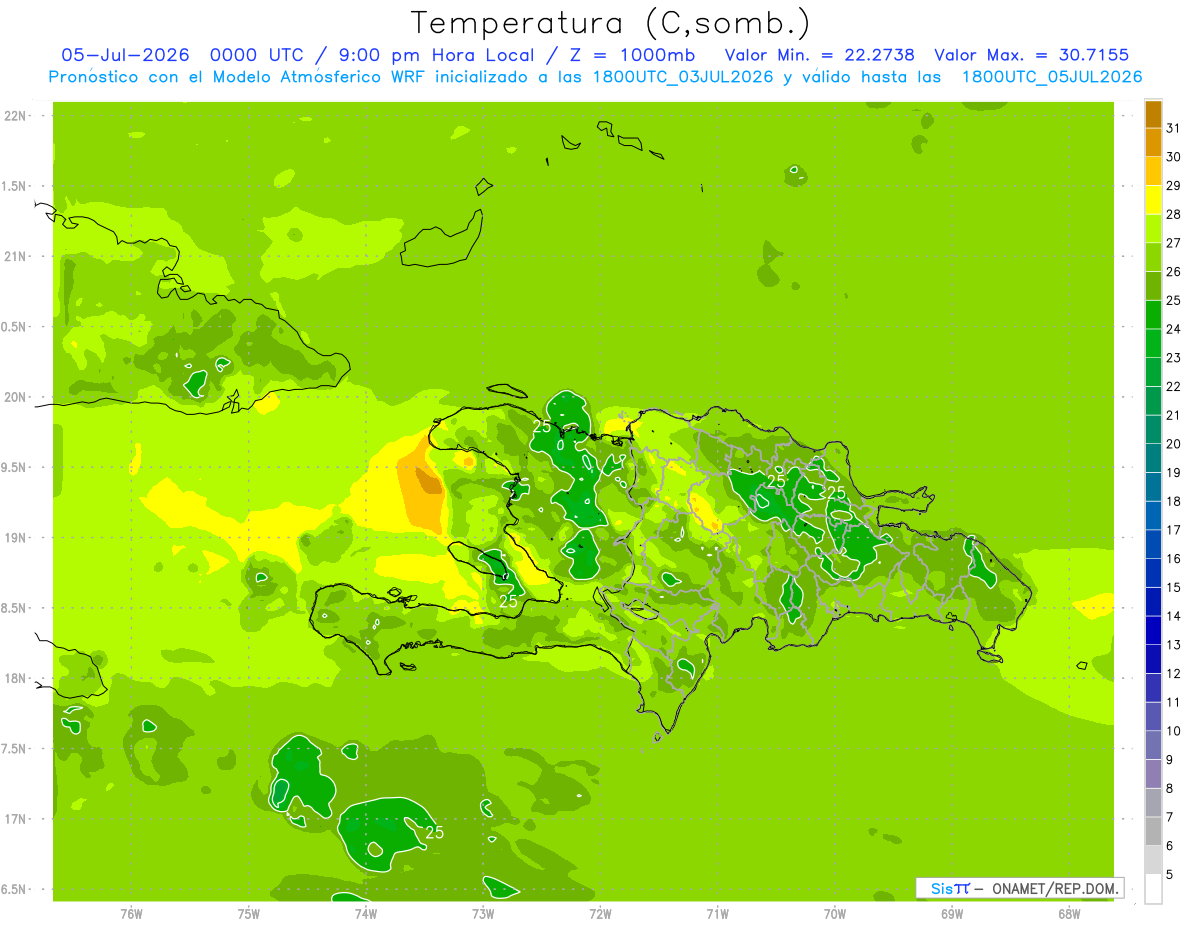Click the legend value "23"
Viewport: 1200px width, 927px height.
[1174, 358]
